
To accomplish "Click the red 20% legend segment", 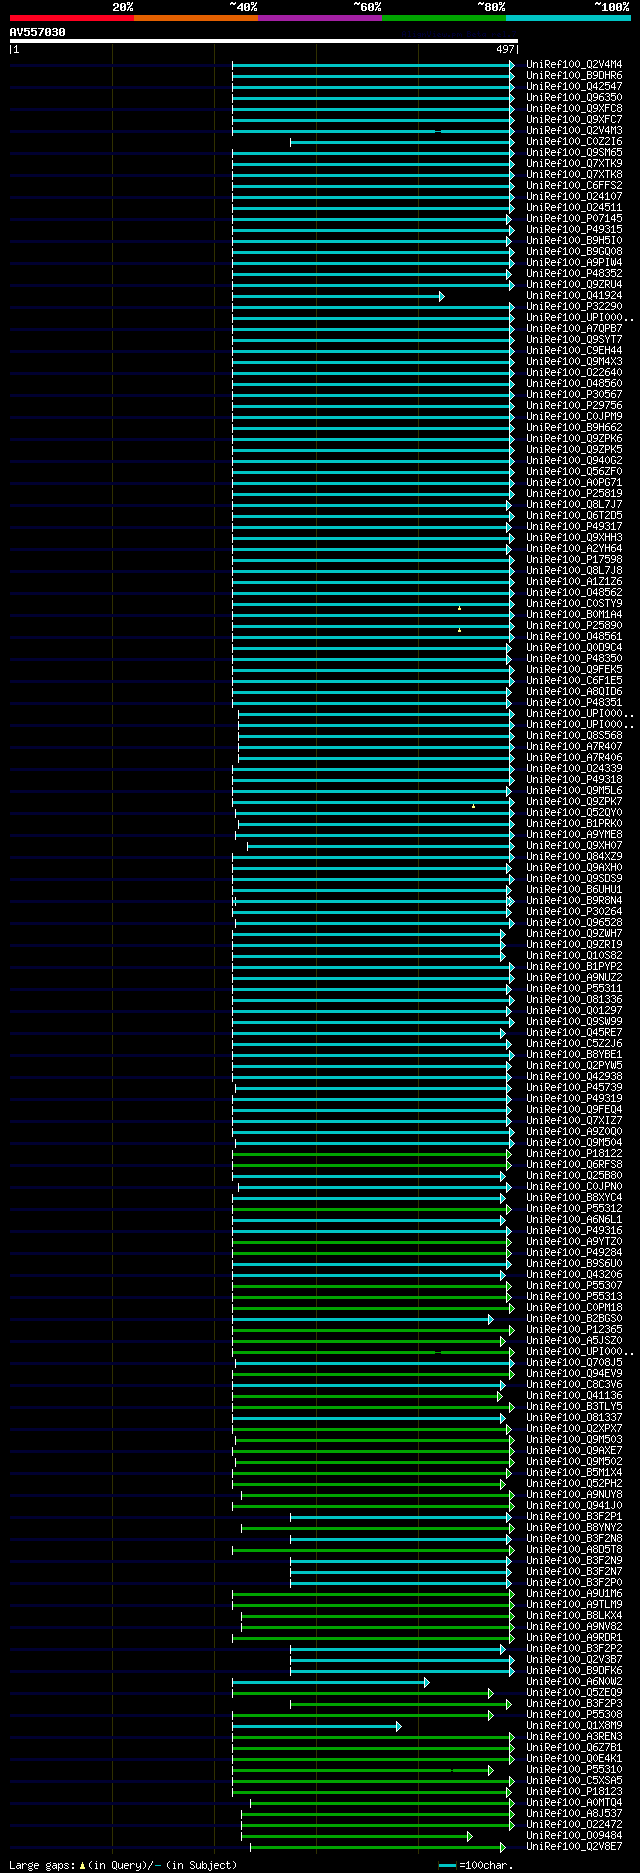I will [x=71, y=18].
